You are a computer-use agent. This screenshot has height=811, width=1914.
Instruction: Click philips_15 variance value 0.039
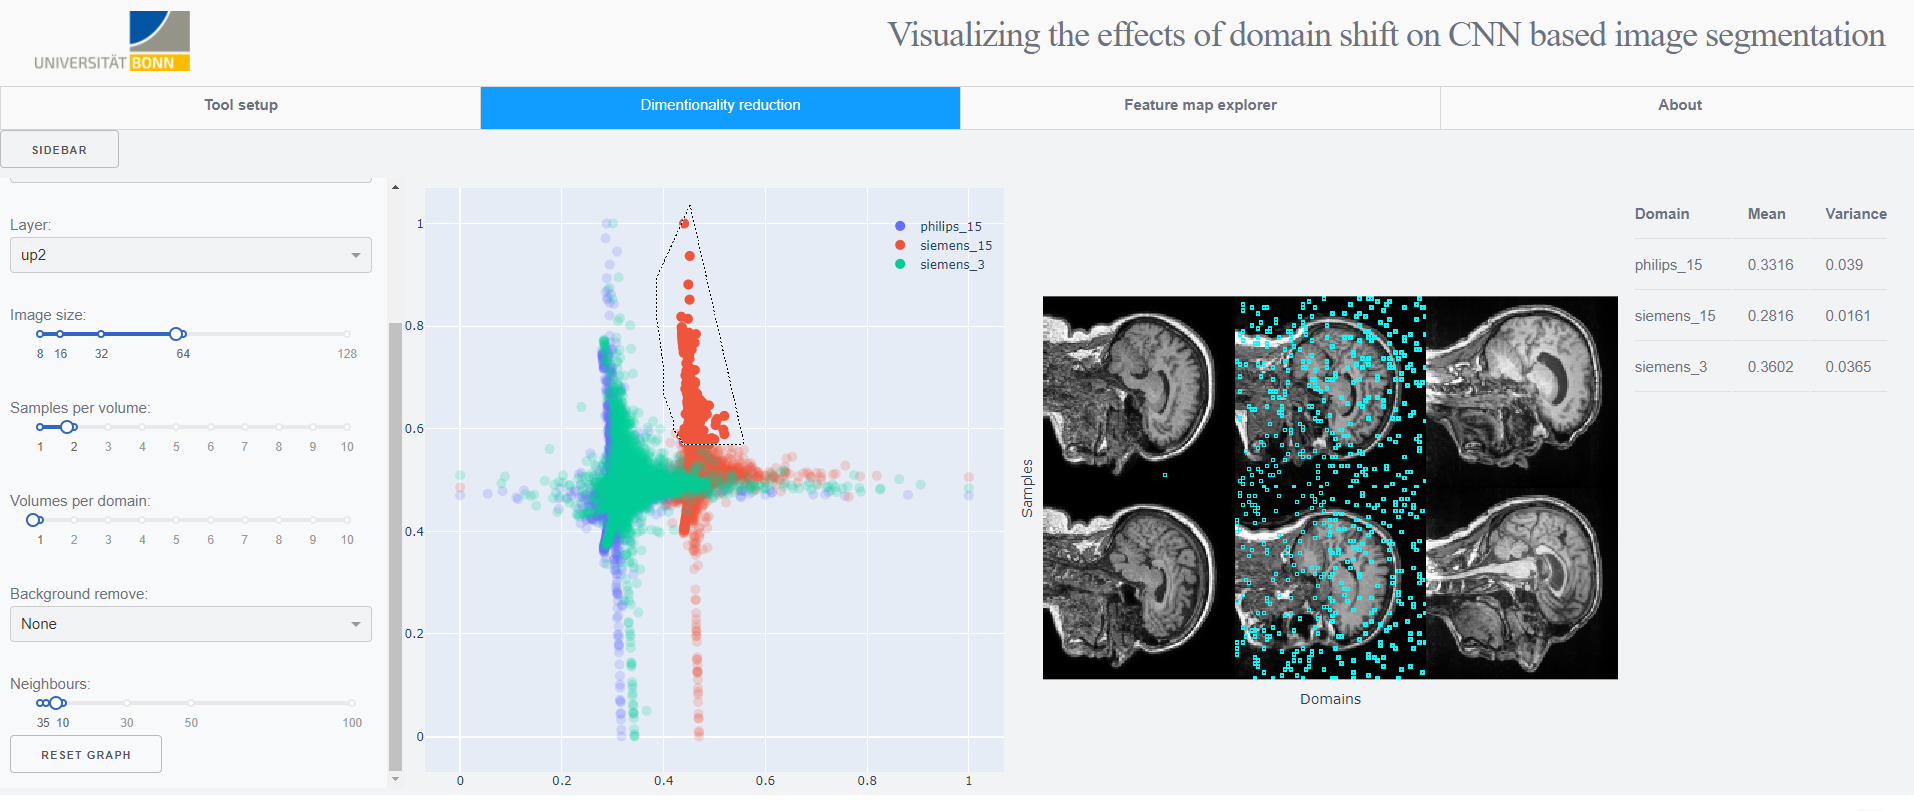point(1844,265)
